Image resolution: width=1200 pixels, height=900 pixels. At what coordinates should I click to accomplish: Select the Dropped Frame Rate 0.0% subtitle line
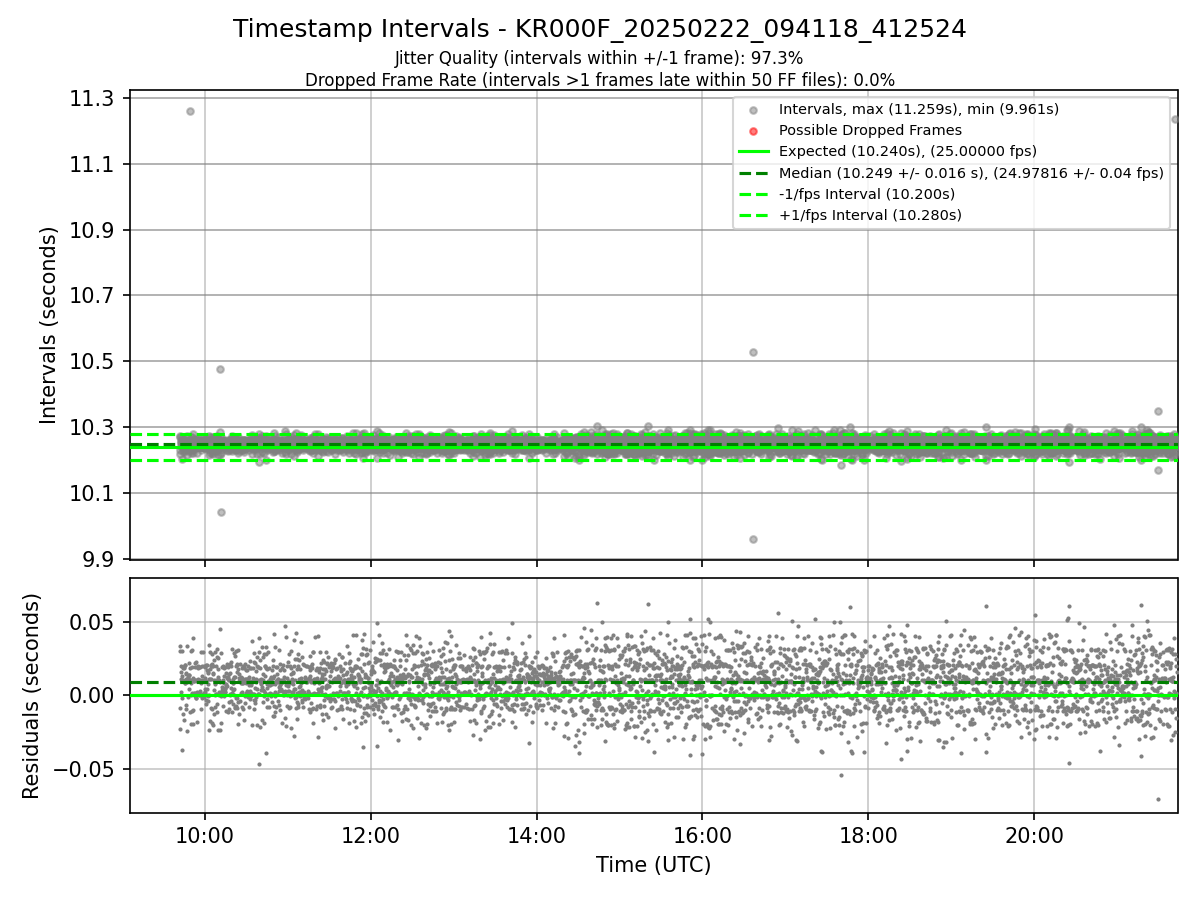[600, 80]
